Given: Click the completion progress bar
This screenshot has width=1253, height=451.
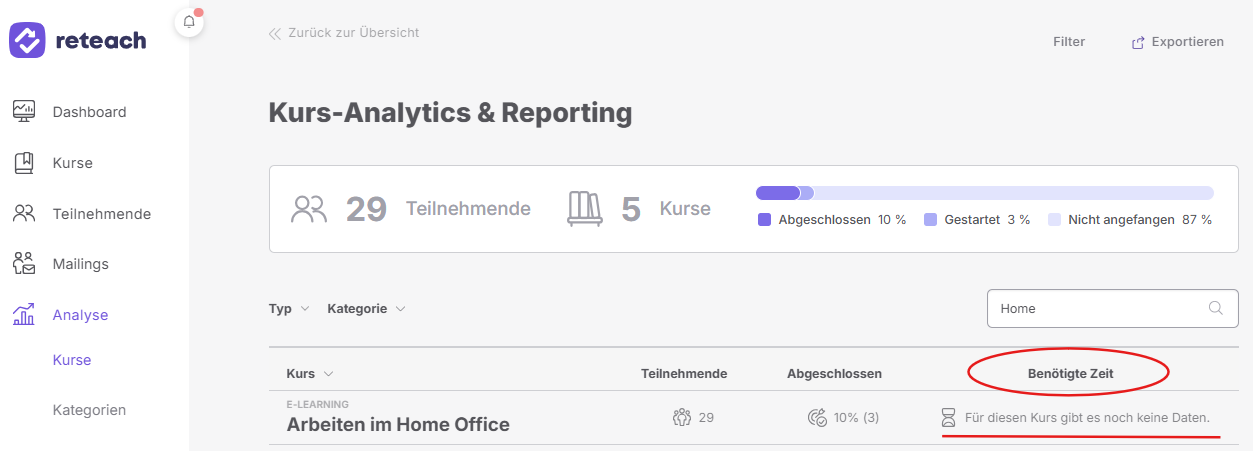Looking at the screenshot, I should click(x=985, y=193).
